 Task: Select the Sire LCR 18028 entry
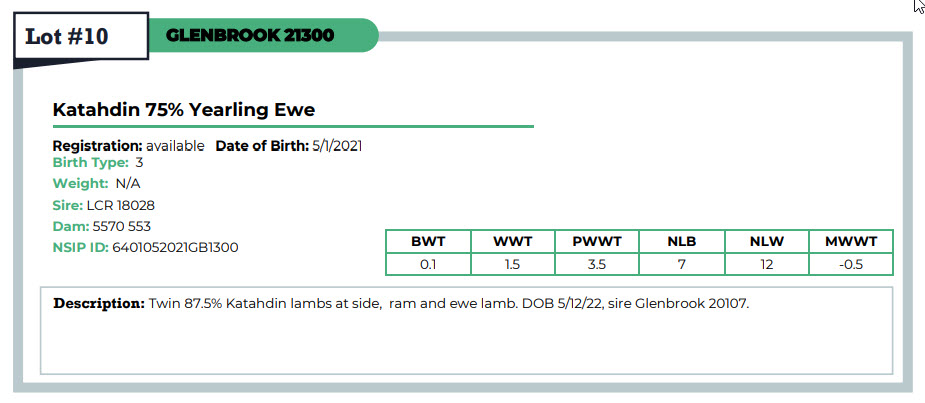click(104, 205)
